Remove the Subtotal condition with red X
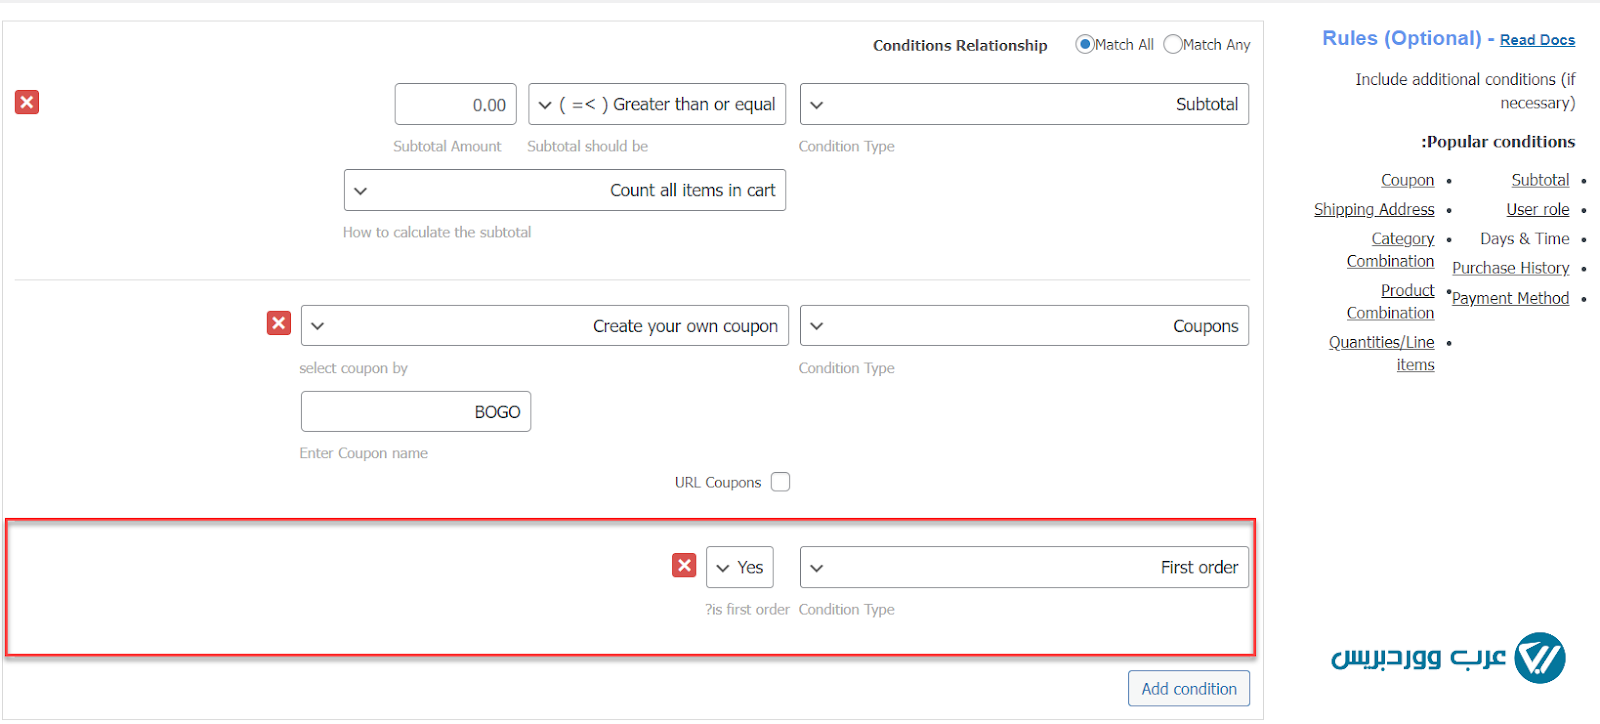The width and height of the screenshot is (1600, 724). coord(27,102)
